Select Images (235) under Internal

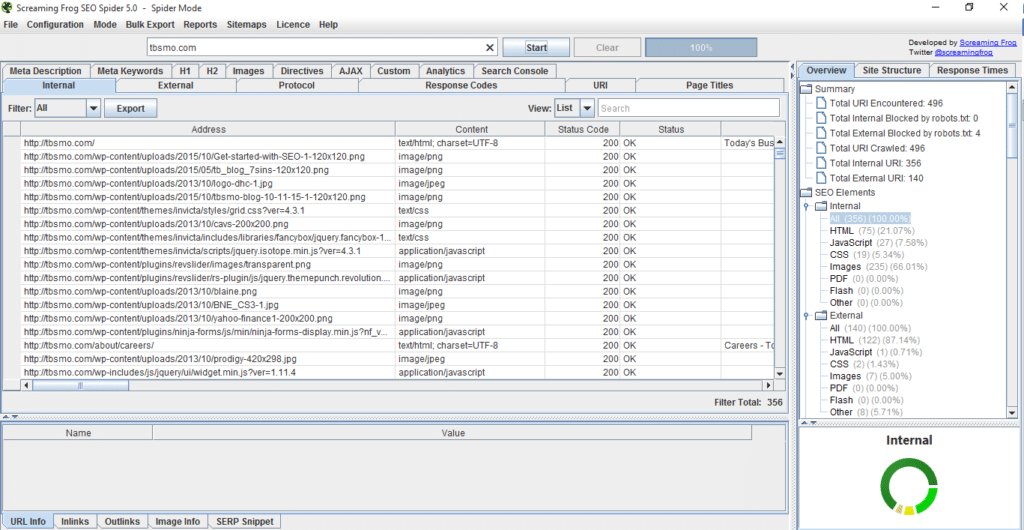coord(878,267)
